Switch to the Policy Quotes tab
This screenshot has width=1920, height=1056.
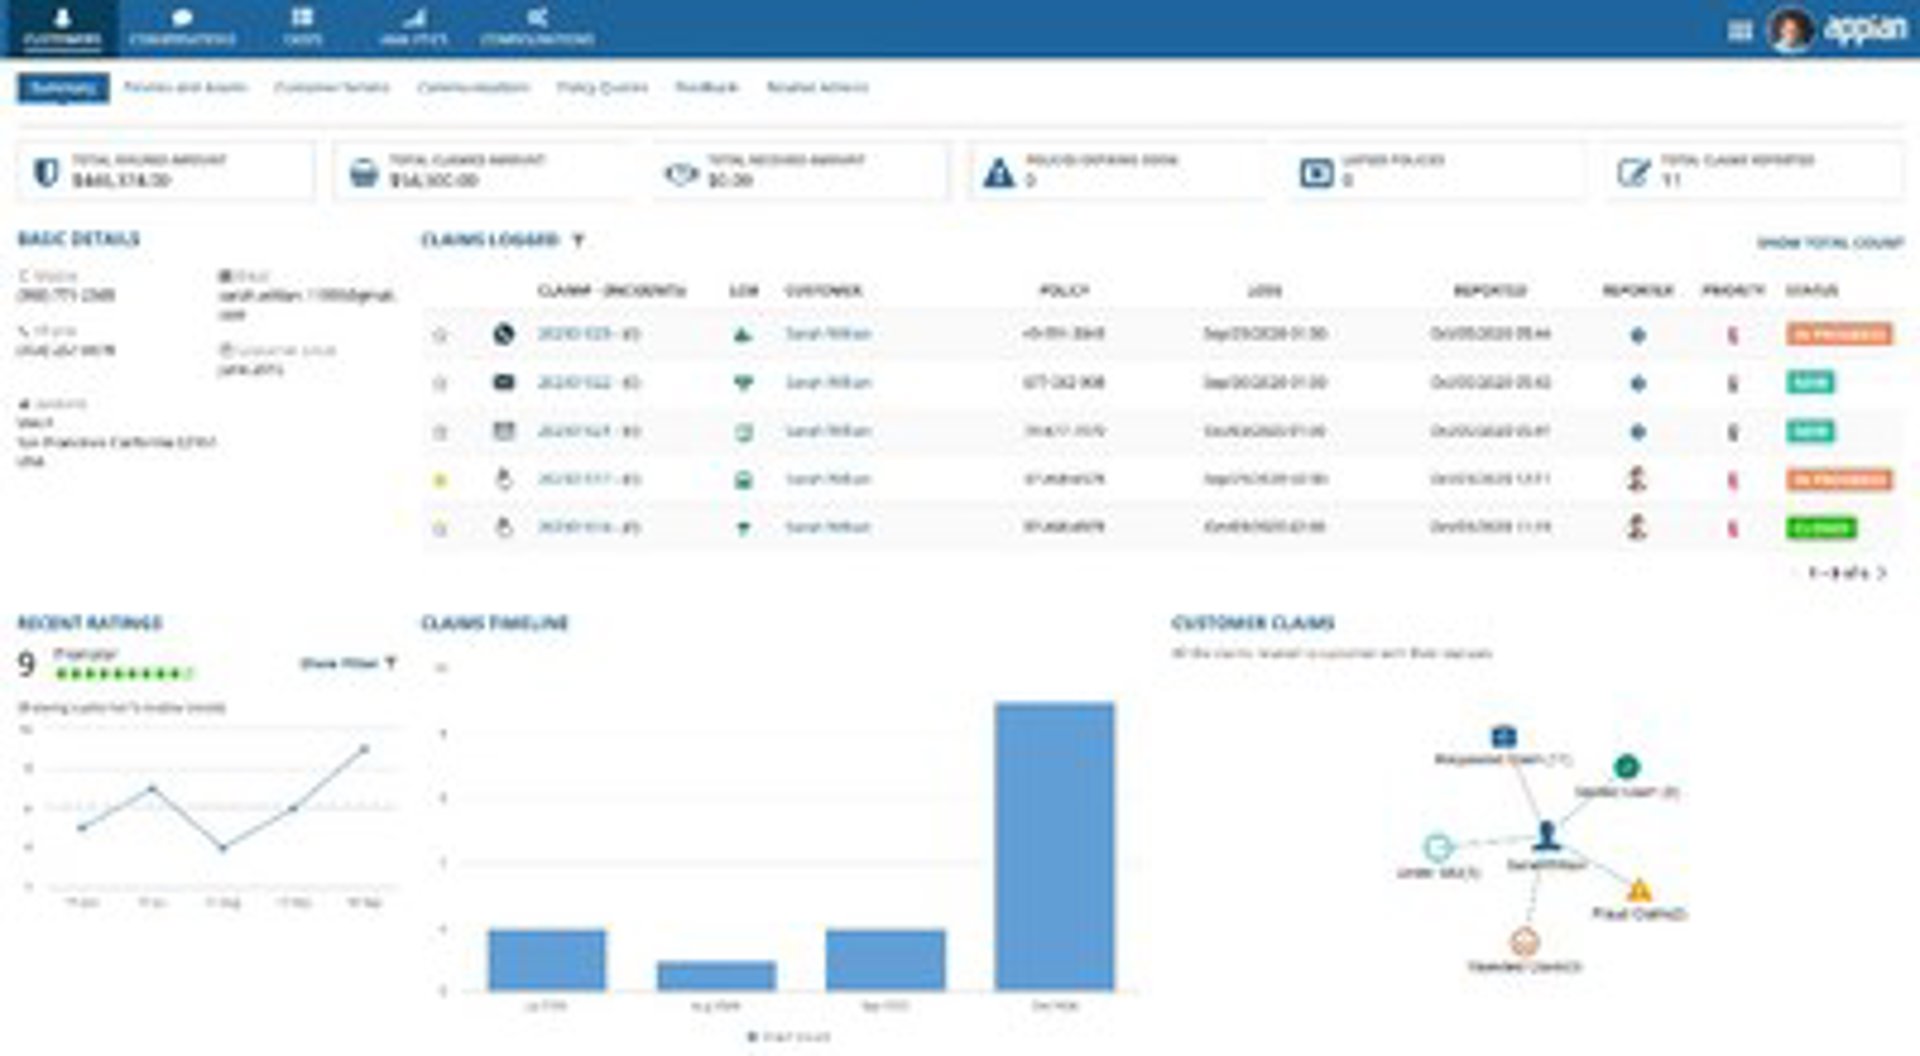(601, 88)
